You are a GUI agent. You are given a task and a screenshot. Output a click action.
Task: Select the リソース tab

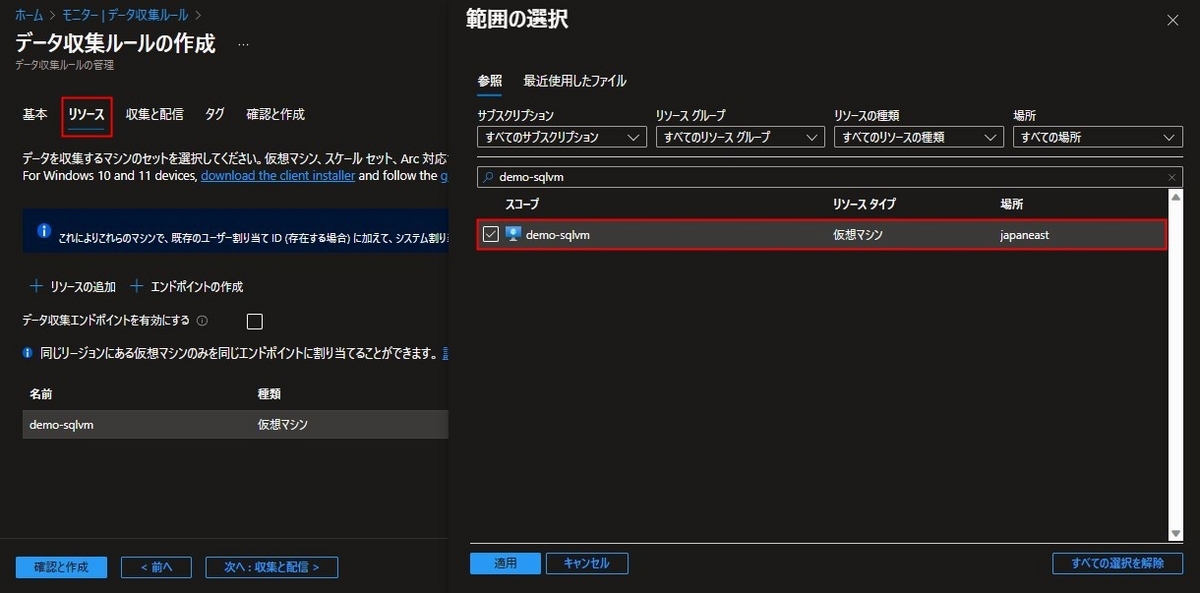pos(86,115)
